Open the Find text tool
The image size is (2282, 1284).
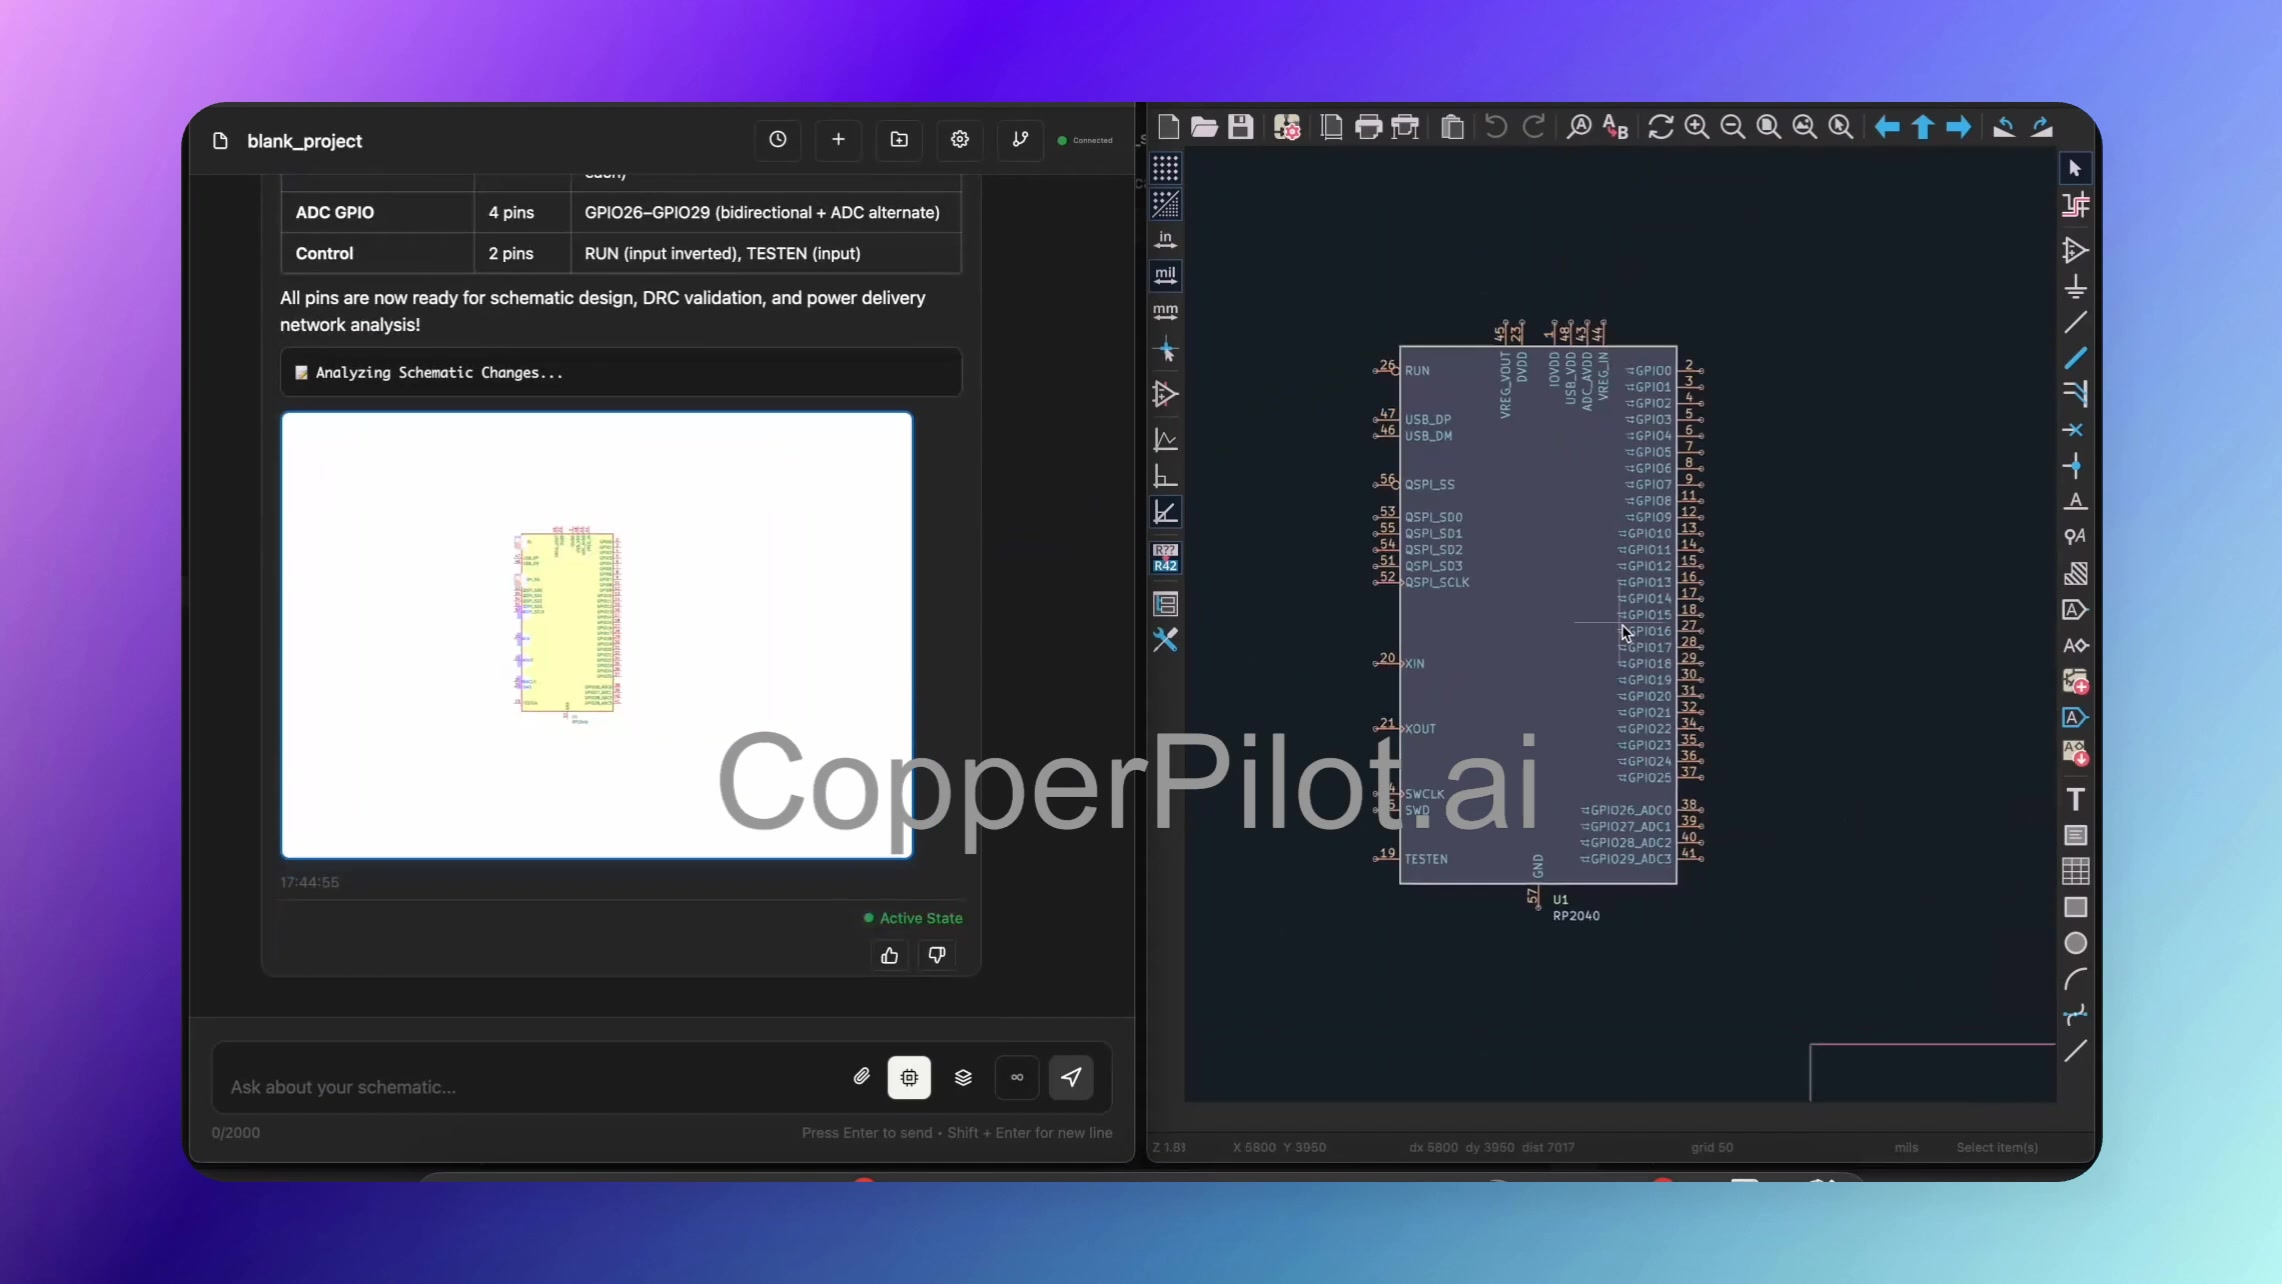click(x=1579, y=127)
